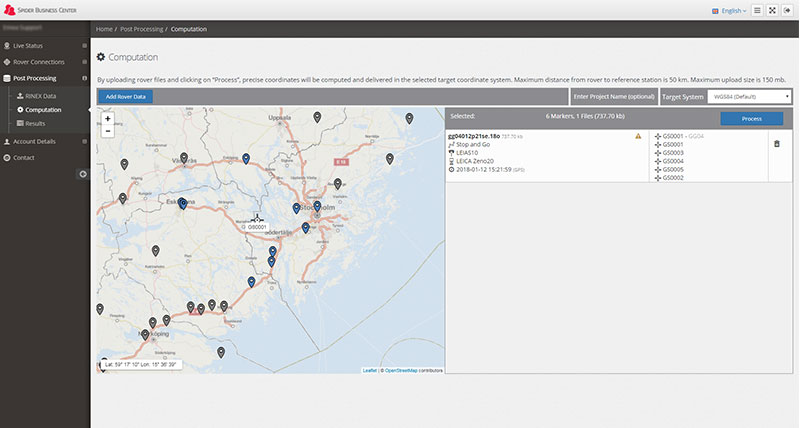Viewport: 800px width, 428px height.
Task: Click the warning triangle on the rover file
Action: pyautogui.click(x=638, y=136)
